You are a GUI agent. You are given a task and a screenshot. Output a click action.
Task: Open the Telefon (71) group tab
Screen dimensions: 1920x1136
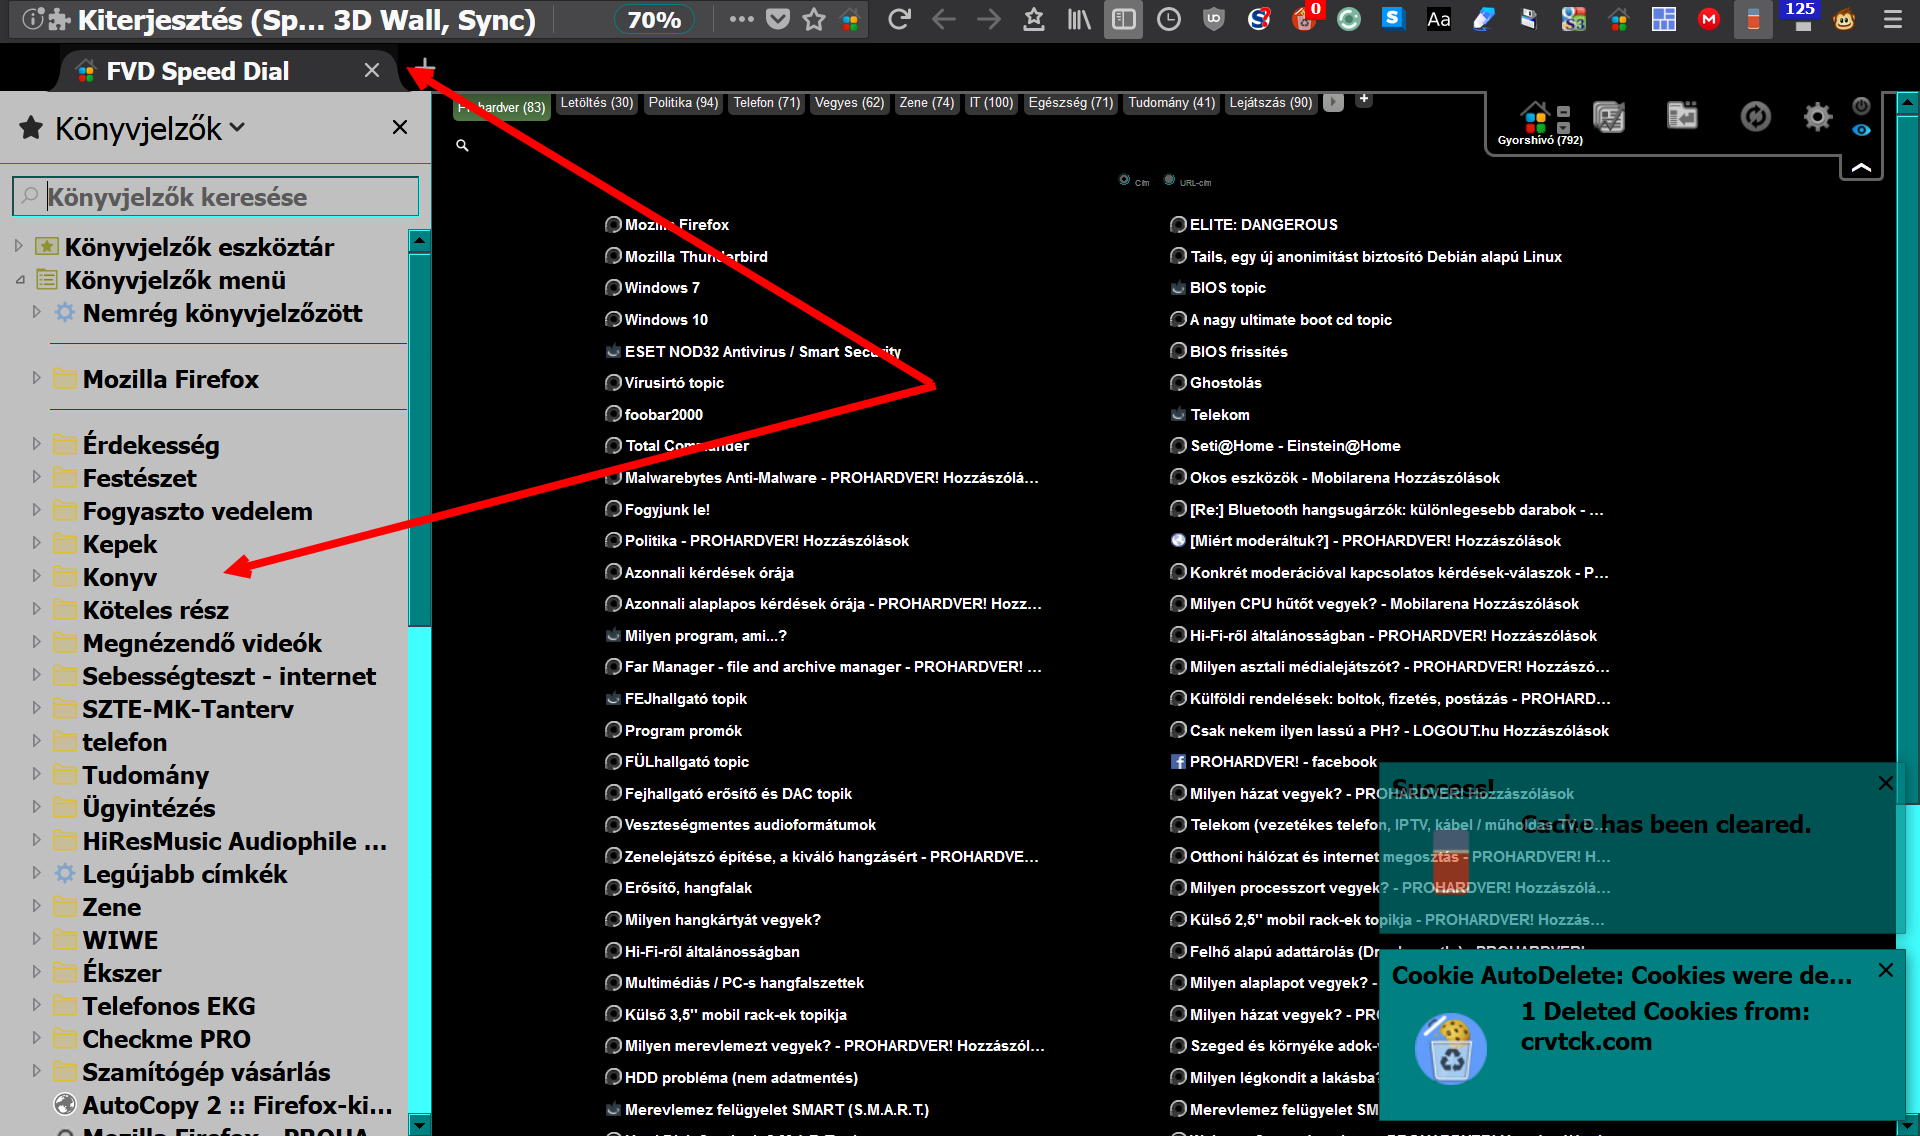point(767,103)
